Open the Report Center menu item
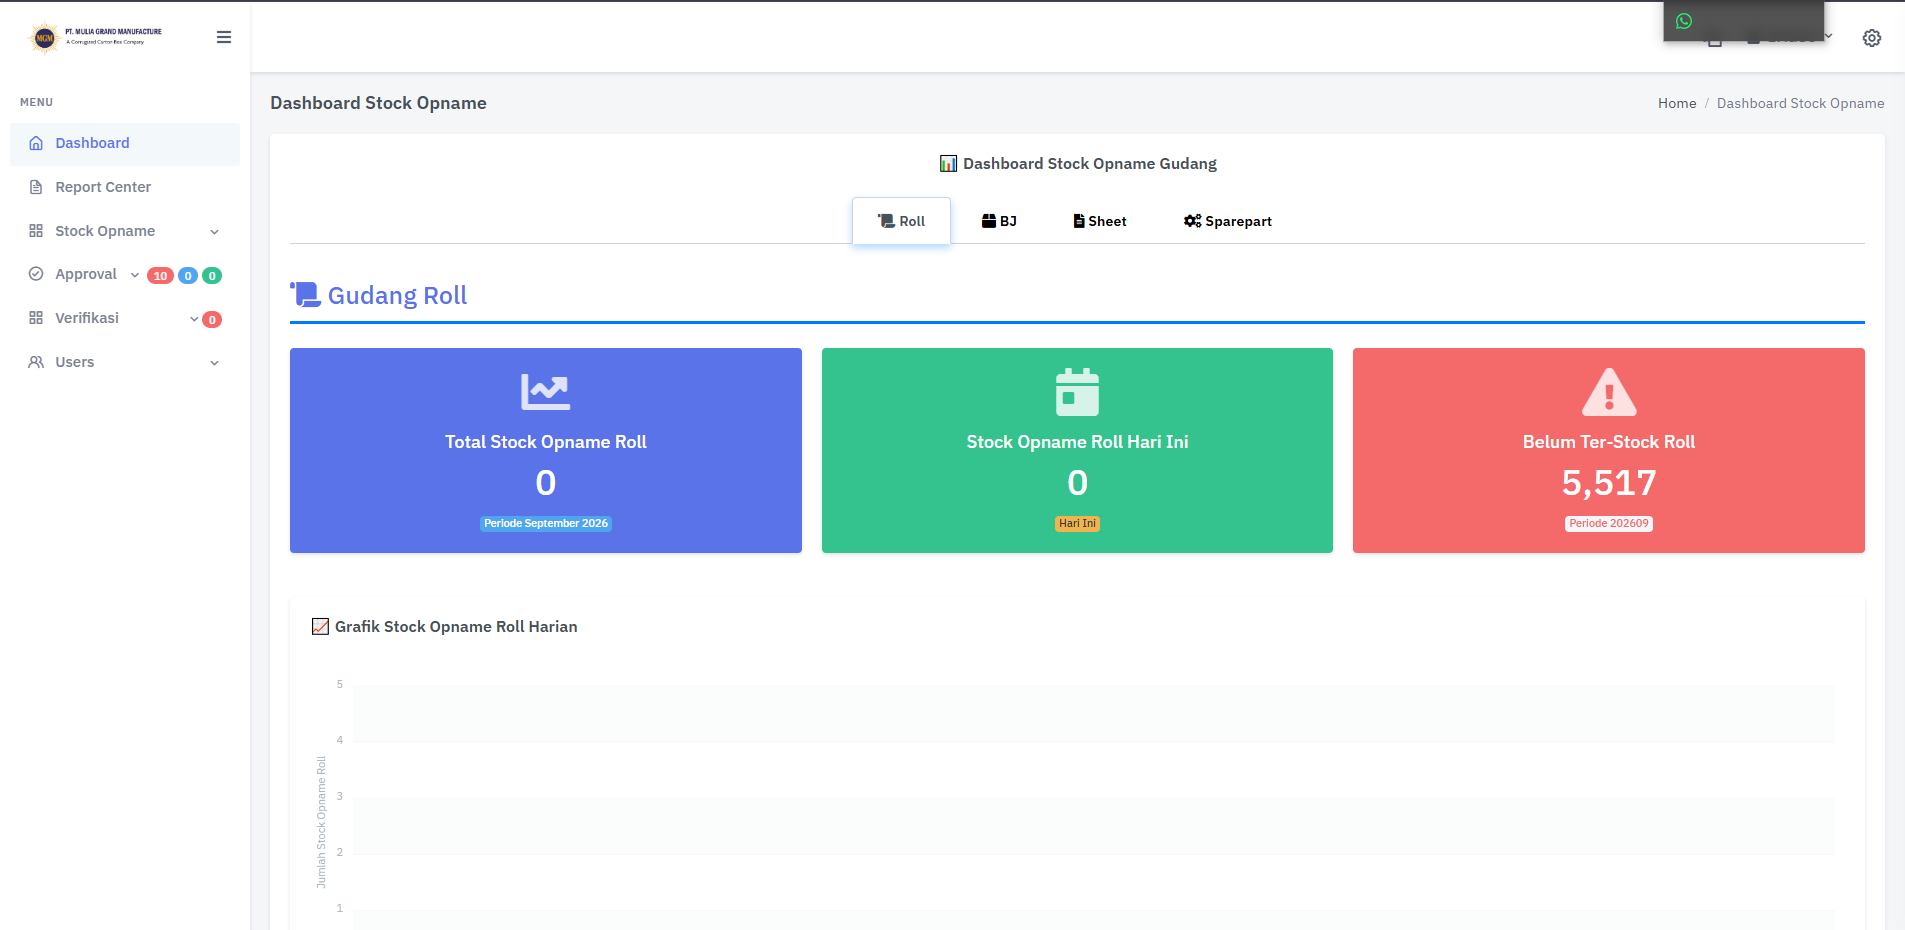The image size is (1905, 930). [x=125, y=187]
